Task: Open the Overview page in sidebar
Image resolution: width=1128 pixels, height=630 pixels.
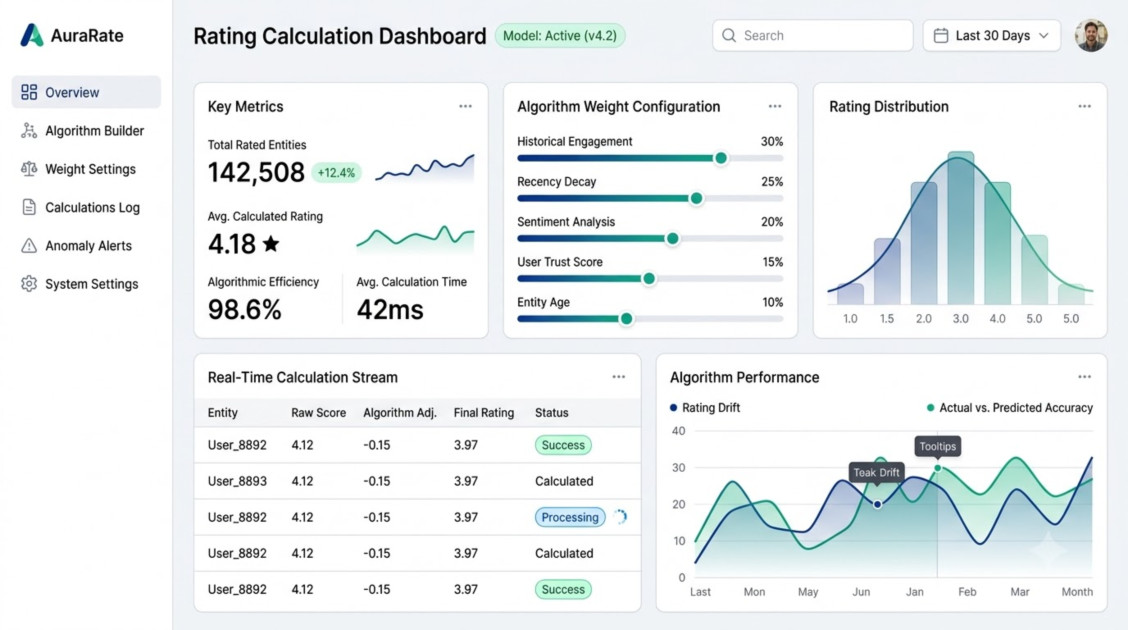Action: pos(86,92)
